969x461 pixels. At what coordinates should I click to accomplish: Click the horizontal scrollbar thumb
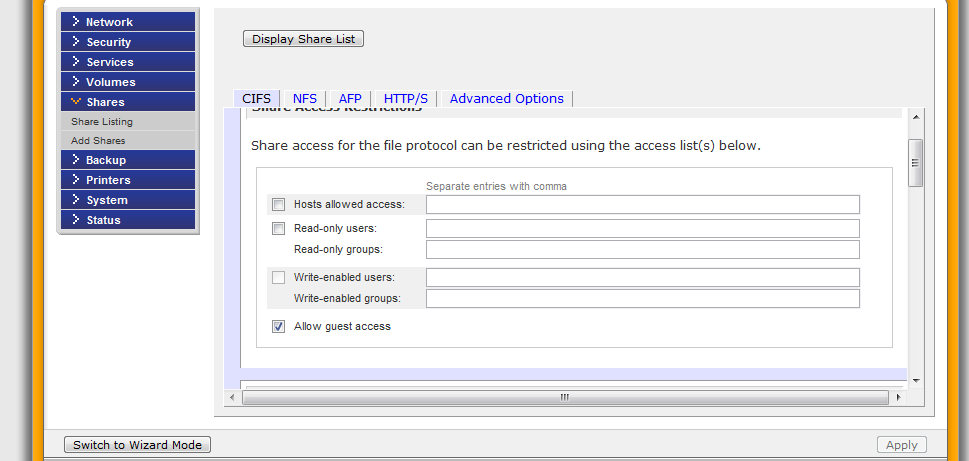564,397
